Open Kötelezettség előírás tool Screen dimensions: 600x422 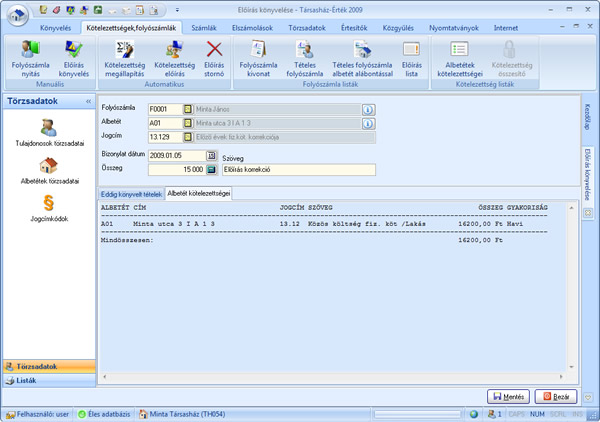pyautogui.click(x=174, y=58)
